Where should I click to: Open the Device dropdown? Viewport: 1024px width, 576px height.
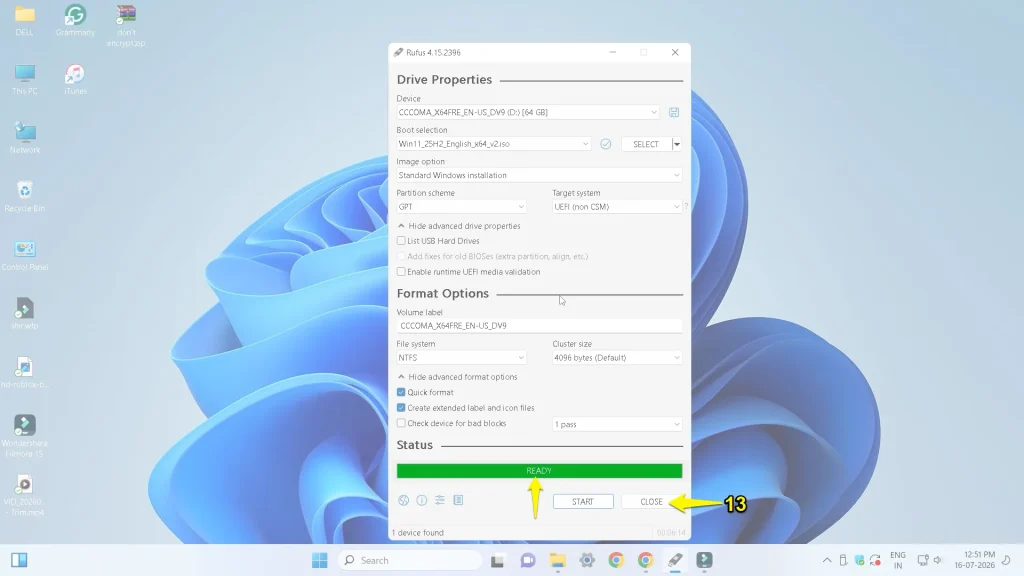[528, 112]
